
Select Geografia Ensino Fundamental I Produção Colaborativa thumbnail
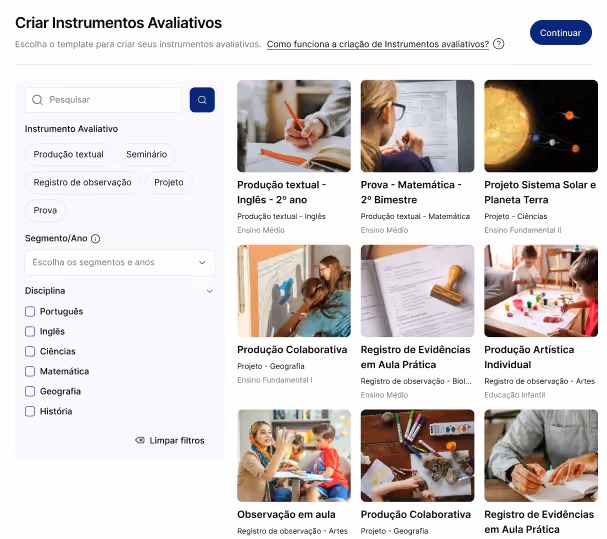(294, 291)
